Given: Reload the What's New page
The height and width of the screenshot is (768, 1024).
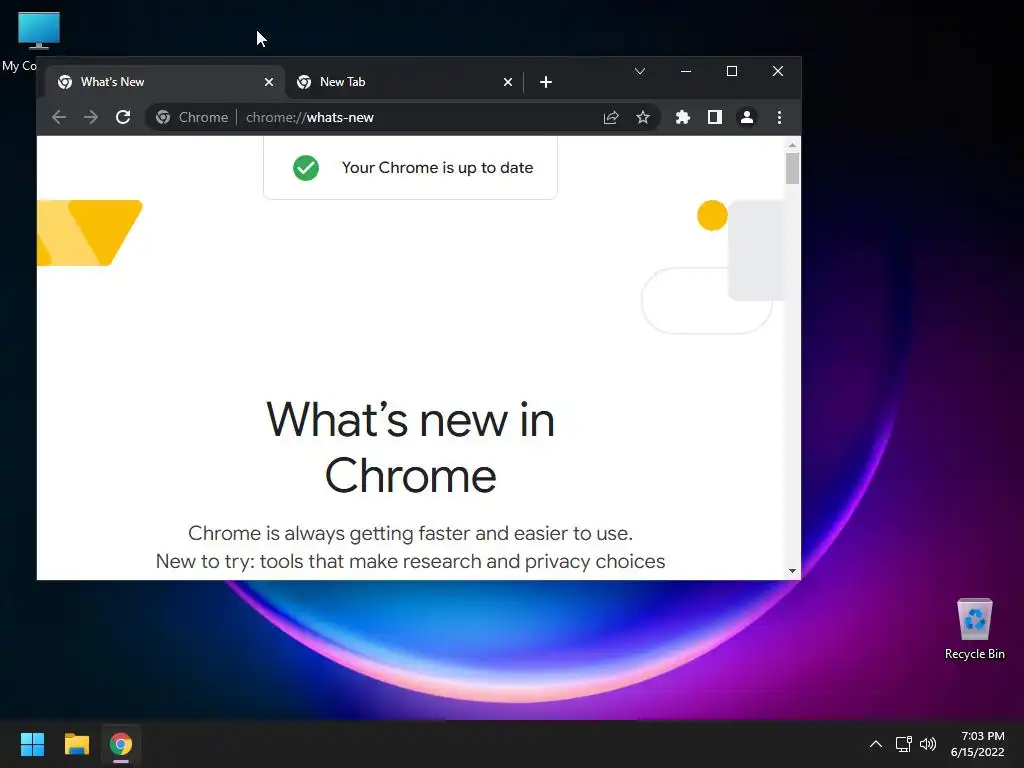Looking at the screenshot, I should (x=123, y=118).
